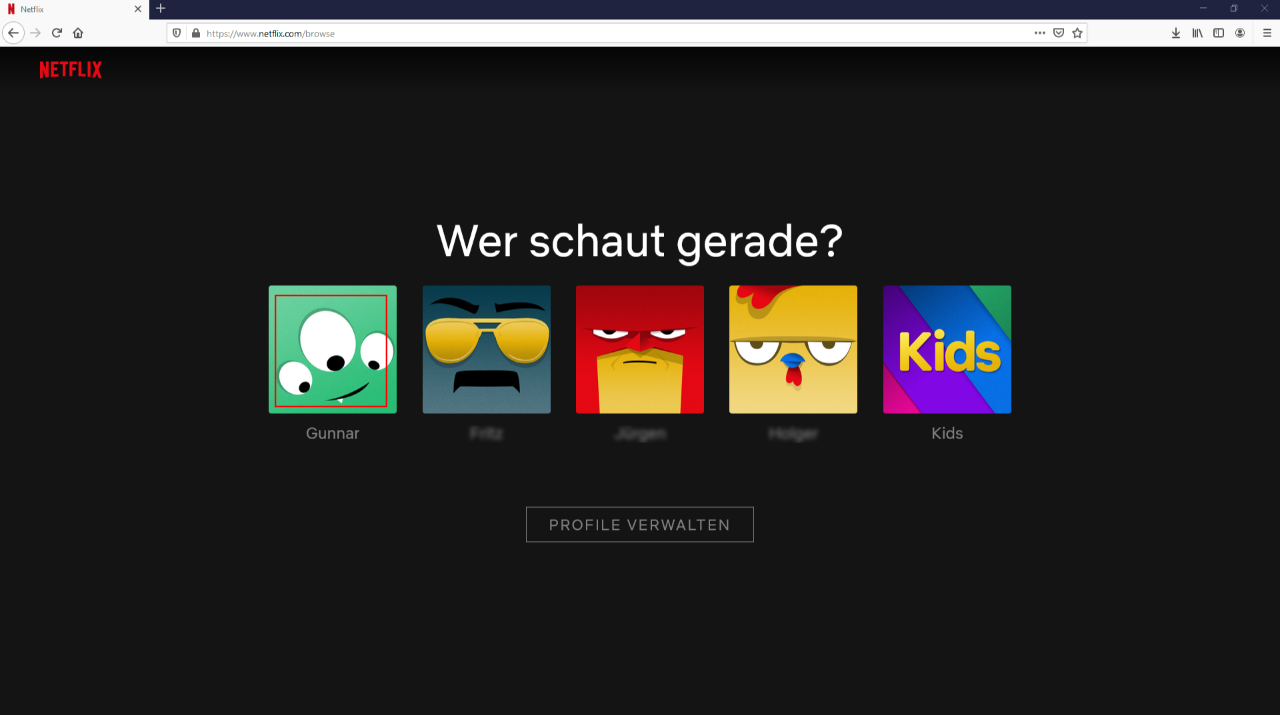Click the tracking protection shield icon
This screenshot has width=1280, height=715.
click(177, 33)
